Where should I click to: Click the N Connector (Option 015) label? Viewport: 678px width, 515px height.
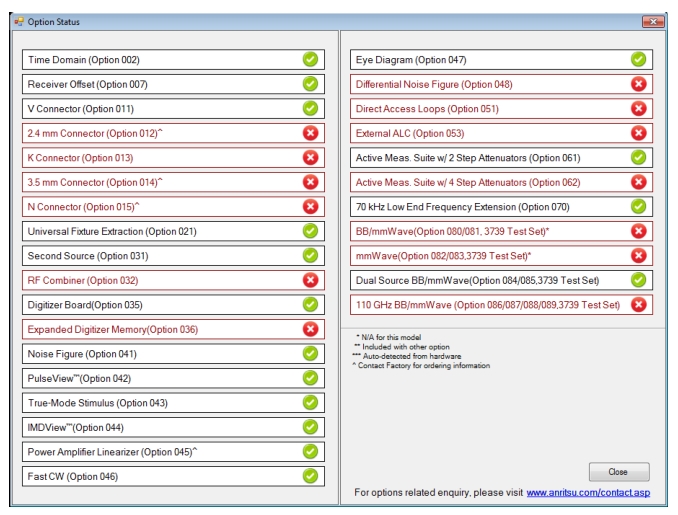pyautogui.click(x=81, y=207)
